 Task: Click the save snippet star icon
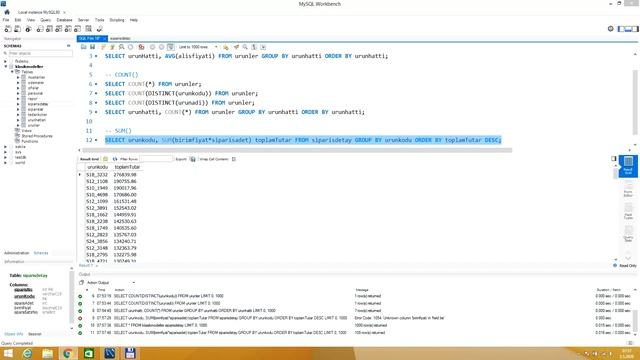[226, 47]
